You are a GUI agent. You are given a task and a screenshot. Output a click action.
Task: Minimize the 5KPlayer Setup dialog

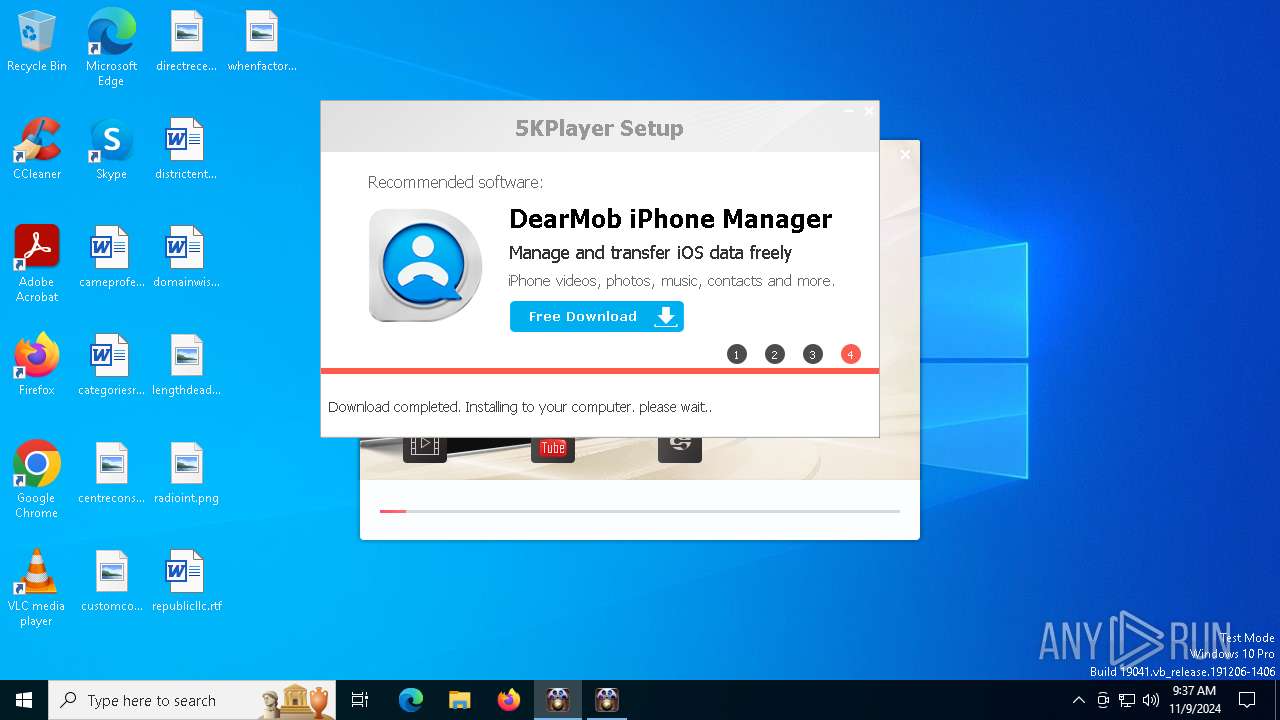coord(849,111)
